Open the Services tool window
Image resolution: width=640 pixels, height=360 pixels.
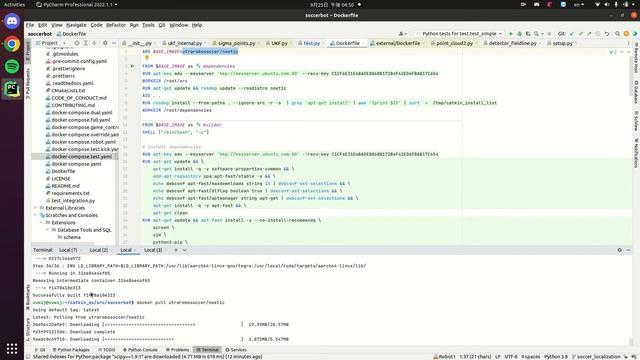click(x=236, y=350)
